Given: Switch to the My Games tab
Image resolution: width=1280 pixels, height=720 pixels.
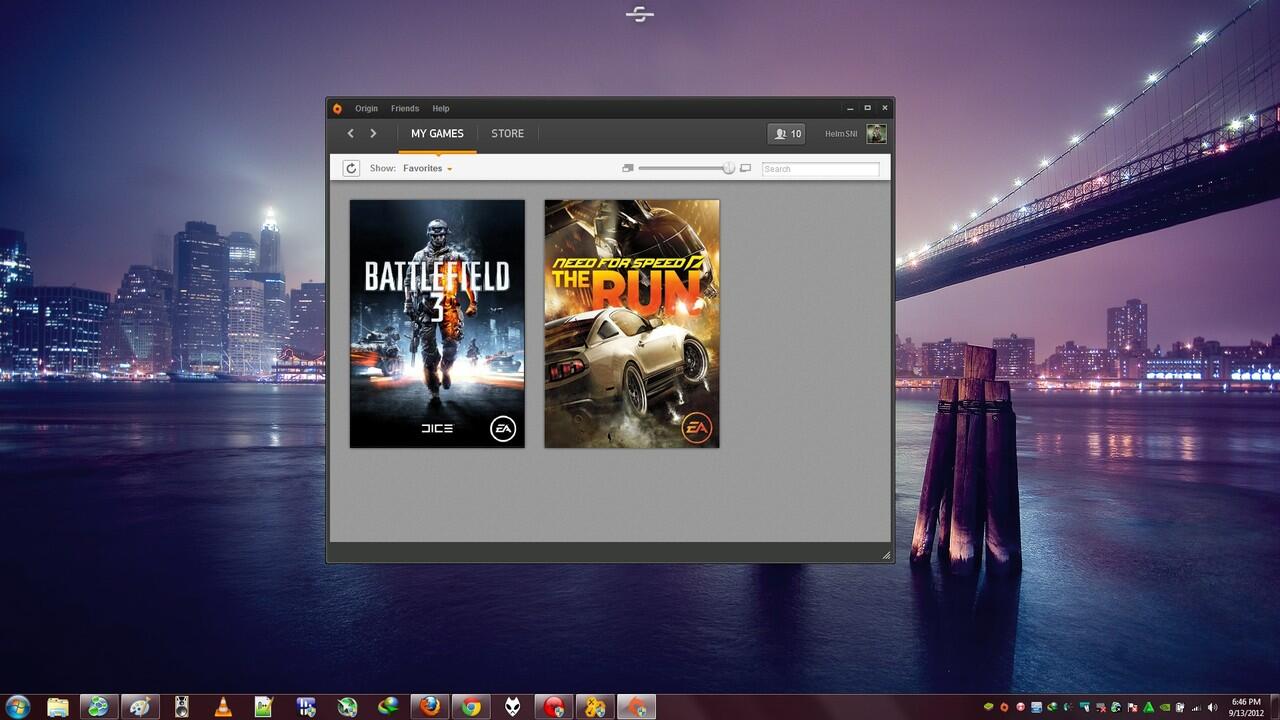Looking at the screenshot, I should click(437, 134).
